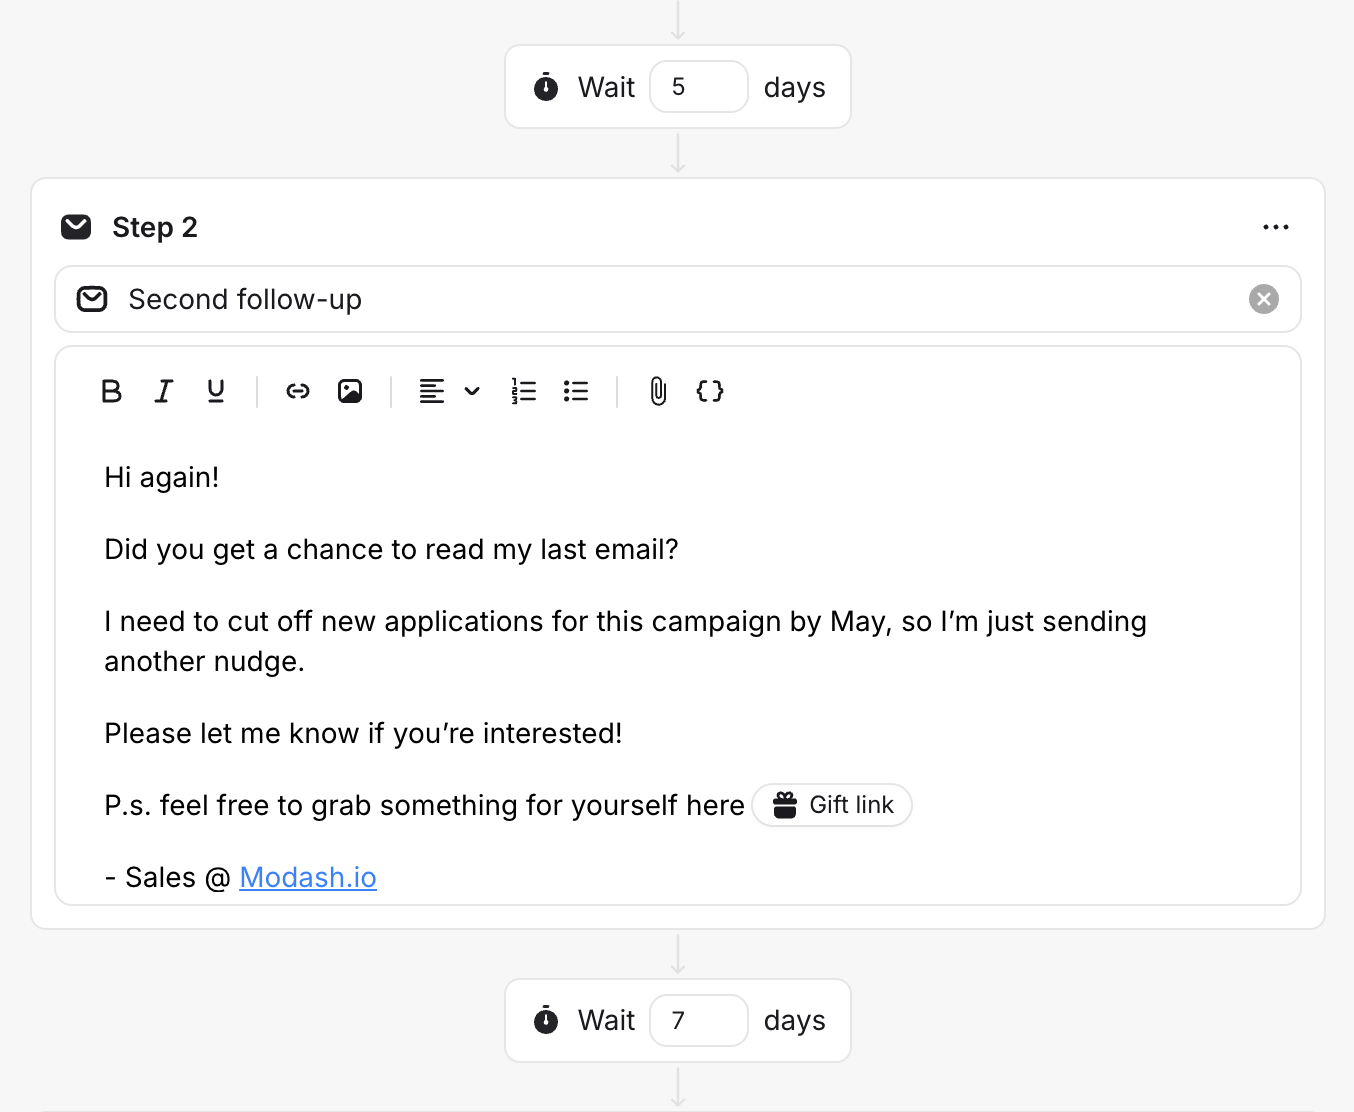Create a numbered list in the email
Image resolution: width=1354 pixels, height=1112 pixels.
coord(524,391)
